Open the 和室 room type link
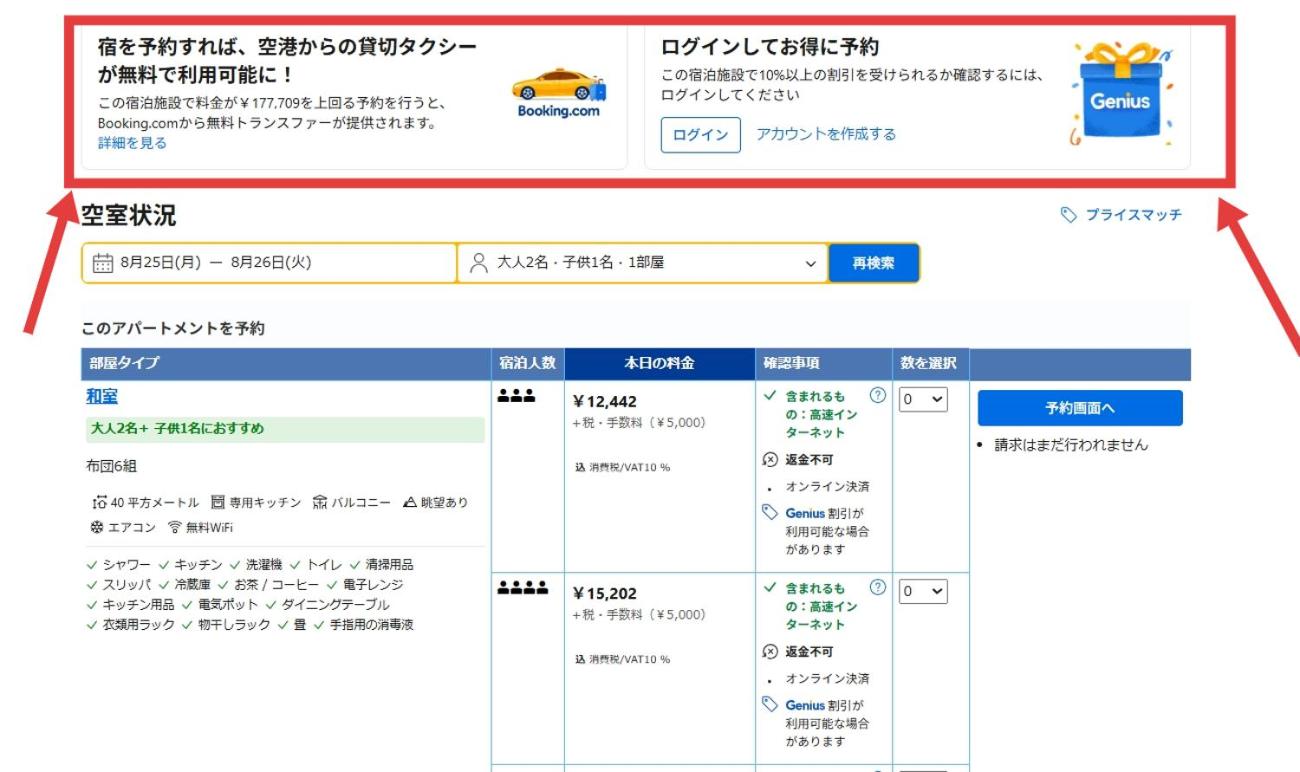This screenshot has width=1300, height=772. tap(102, 397)
